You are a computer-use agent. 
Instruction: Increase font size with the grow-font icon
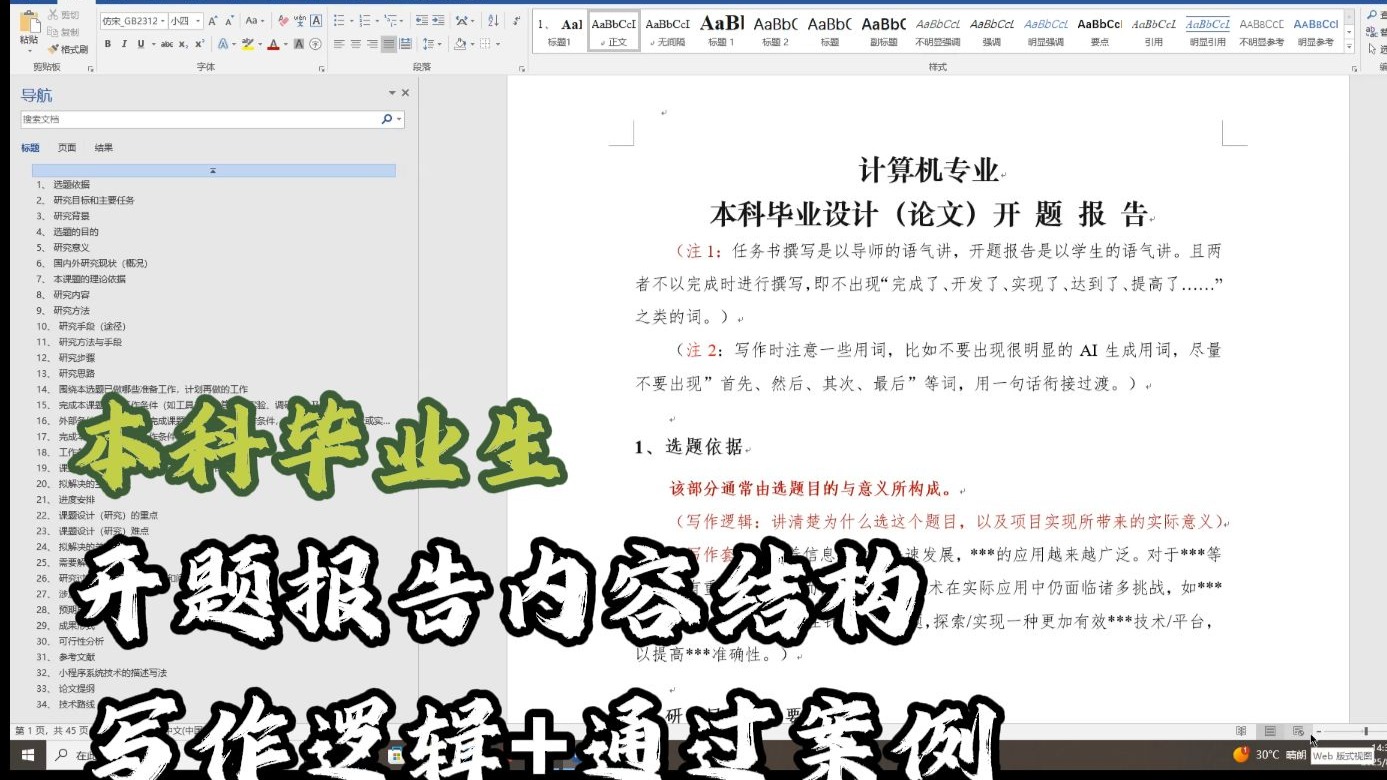coord(213,21)
